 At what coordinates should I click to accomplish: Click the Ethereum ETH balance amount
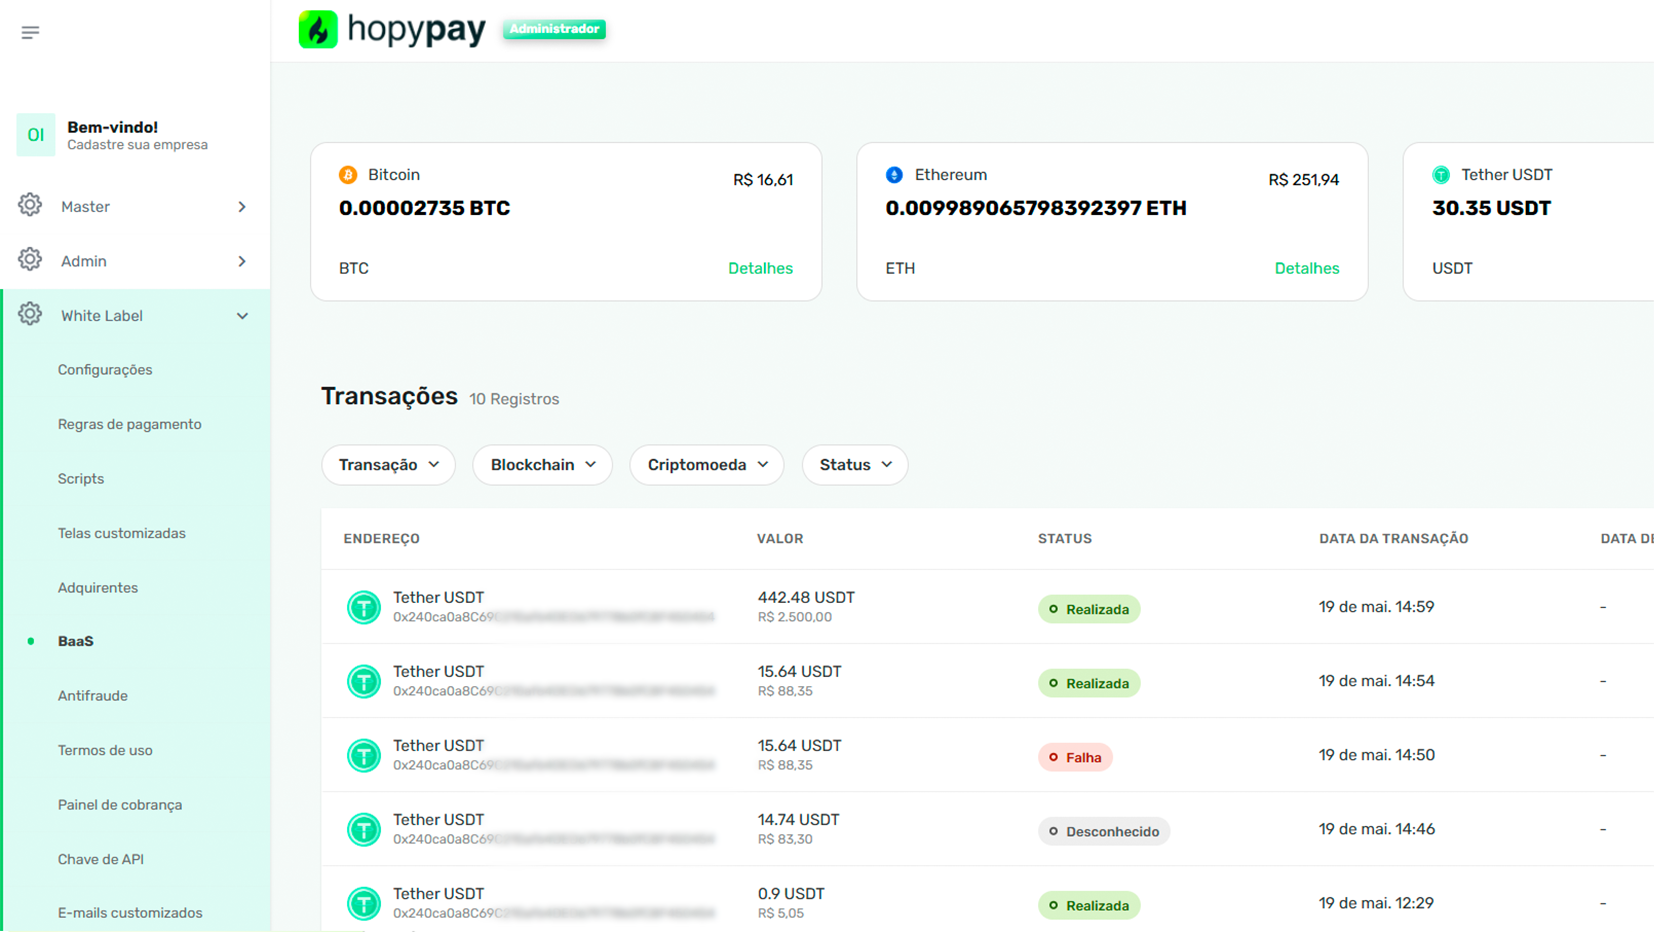[1036, 208]
